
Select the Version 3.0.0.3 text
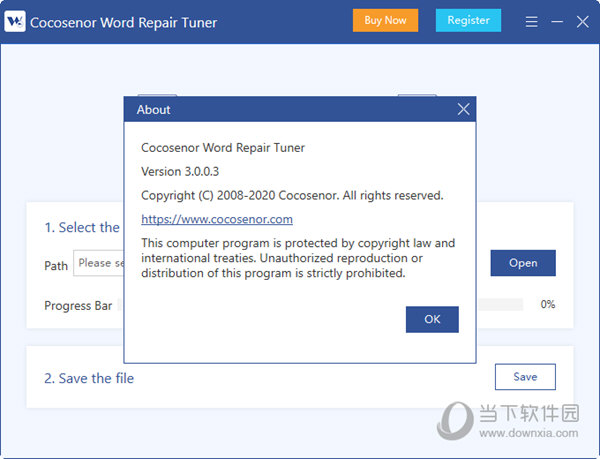click(x=180, y=171)
